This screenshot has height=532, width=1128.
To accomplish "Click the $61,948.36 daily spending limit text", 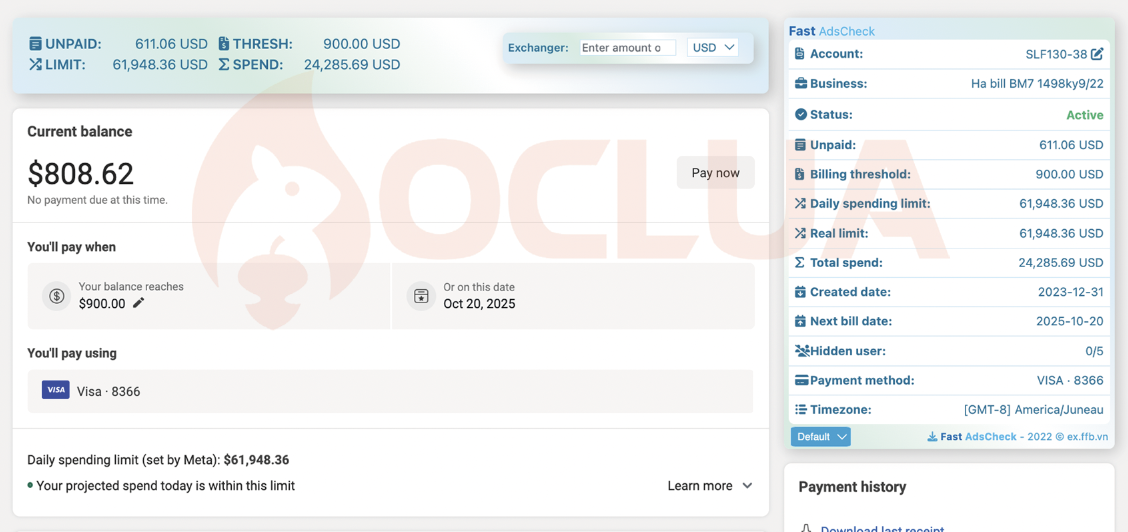I will [x=256, y=459].
